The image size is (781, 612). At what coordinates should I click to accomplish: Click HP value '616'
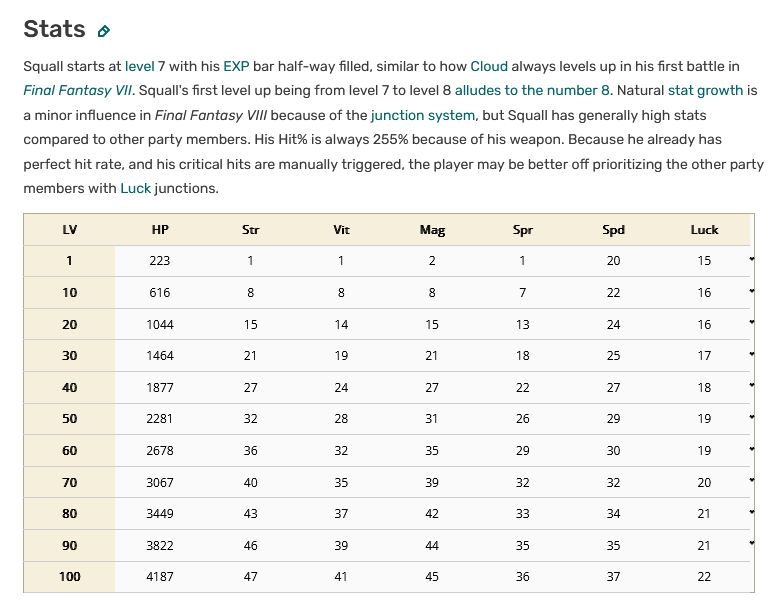click(160, 293)
